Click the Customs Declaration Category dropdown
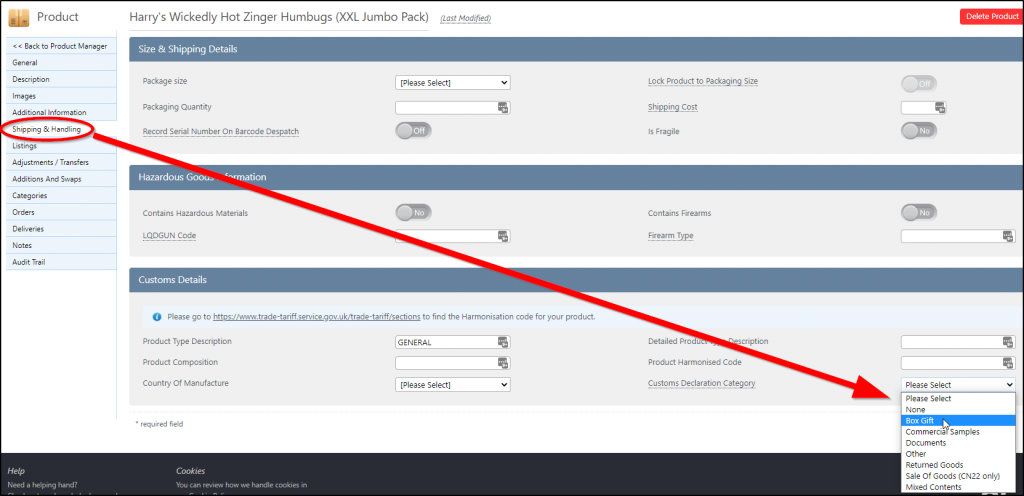The image size is (1024, 496). coord(958,384)
